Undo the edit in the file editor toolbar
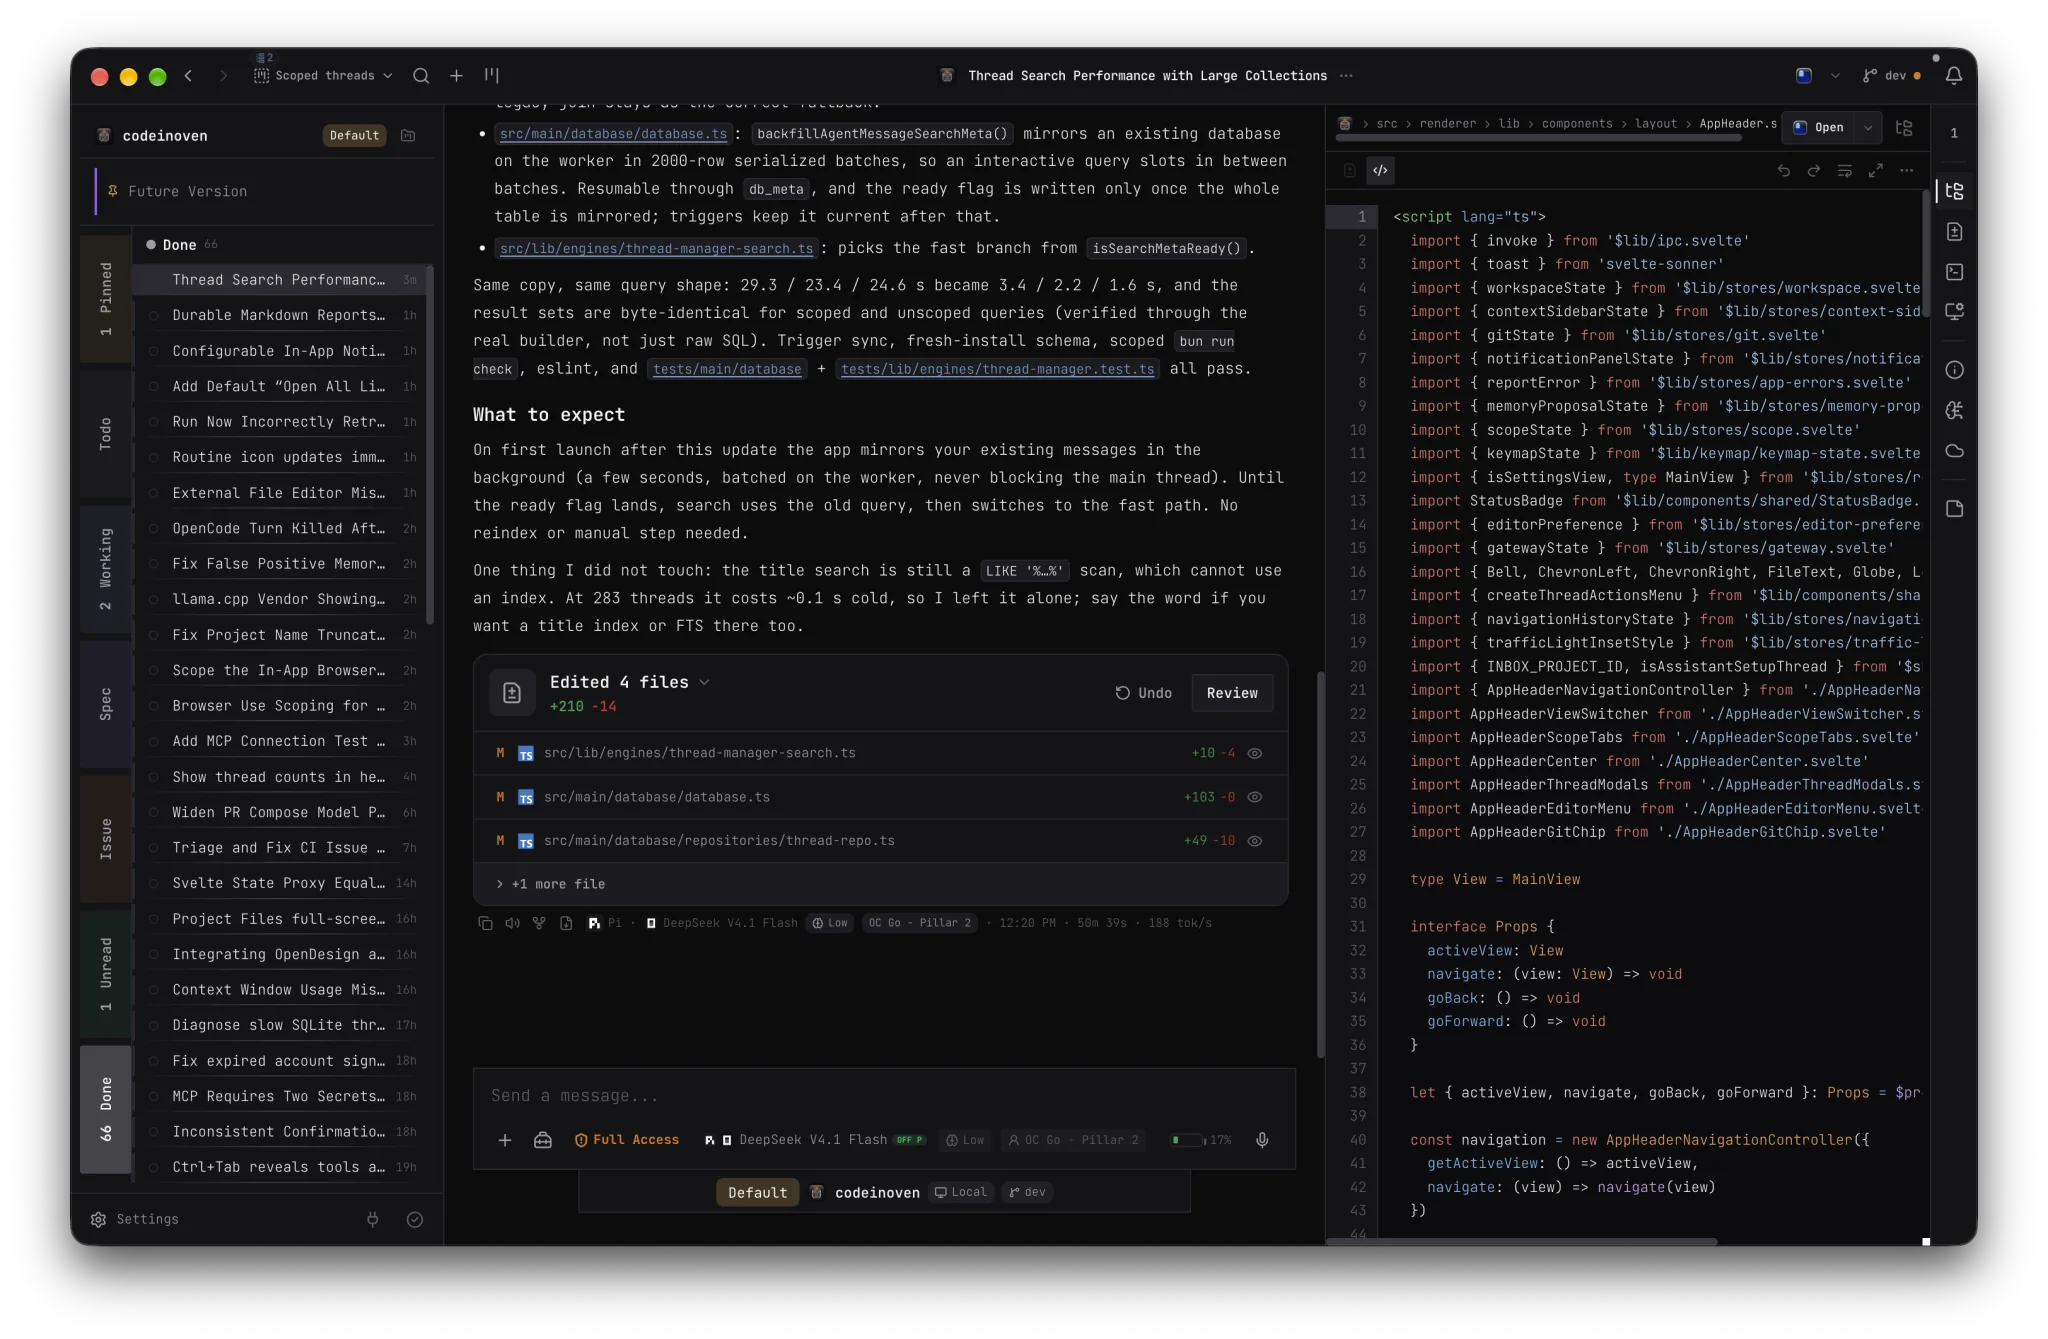 click(1783, 171)
